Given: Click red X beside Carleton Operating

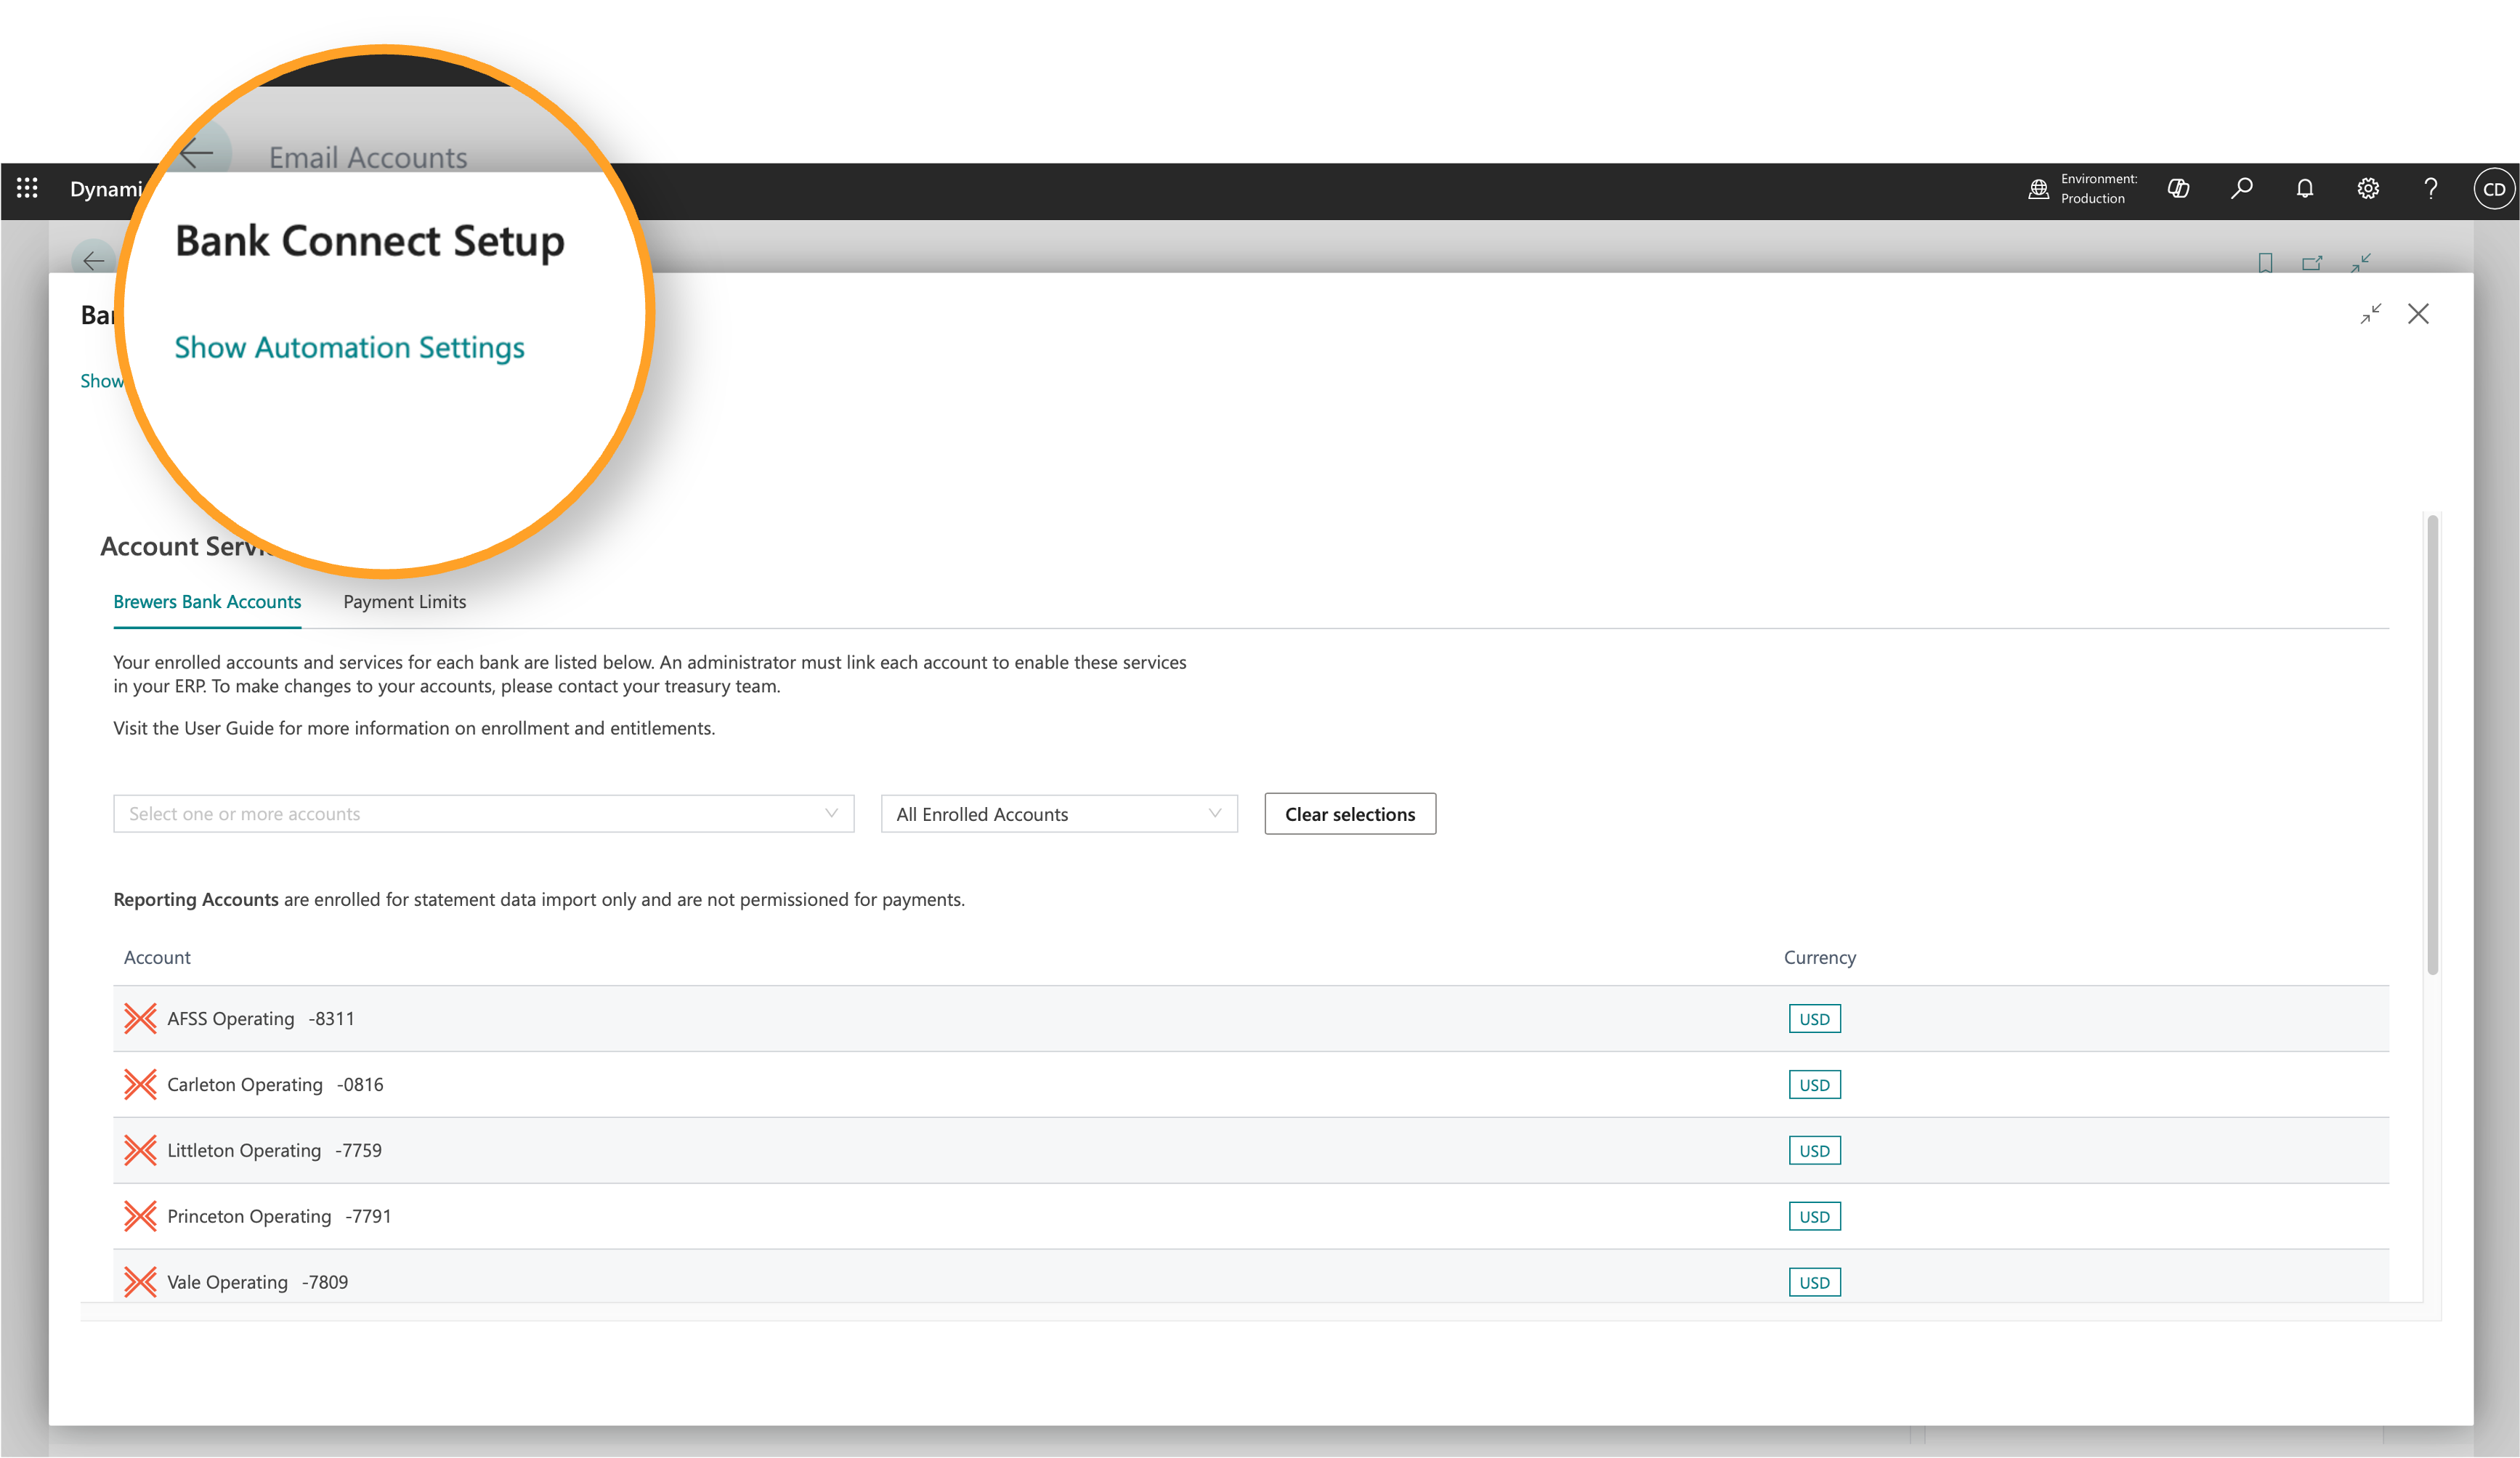Looking at the screenshot, I should [x=140, y=1084].
